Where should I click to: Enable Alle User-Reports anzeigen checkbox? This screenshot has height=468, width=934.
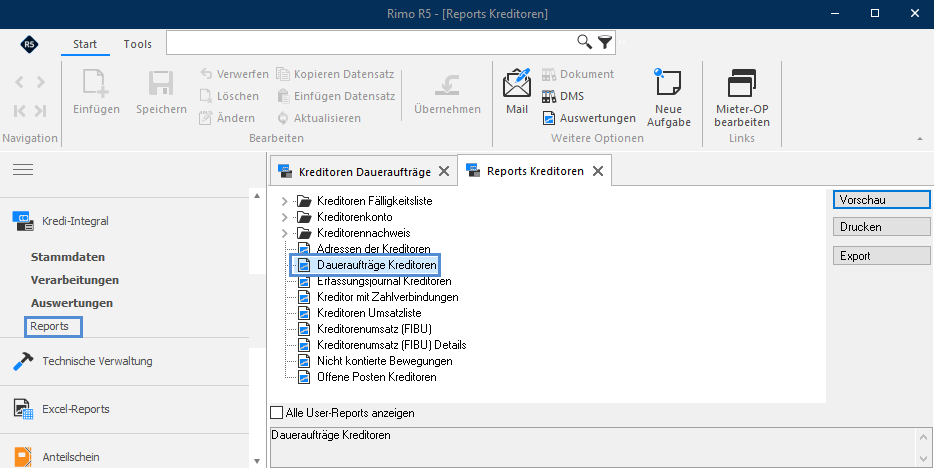pos(277,413)
